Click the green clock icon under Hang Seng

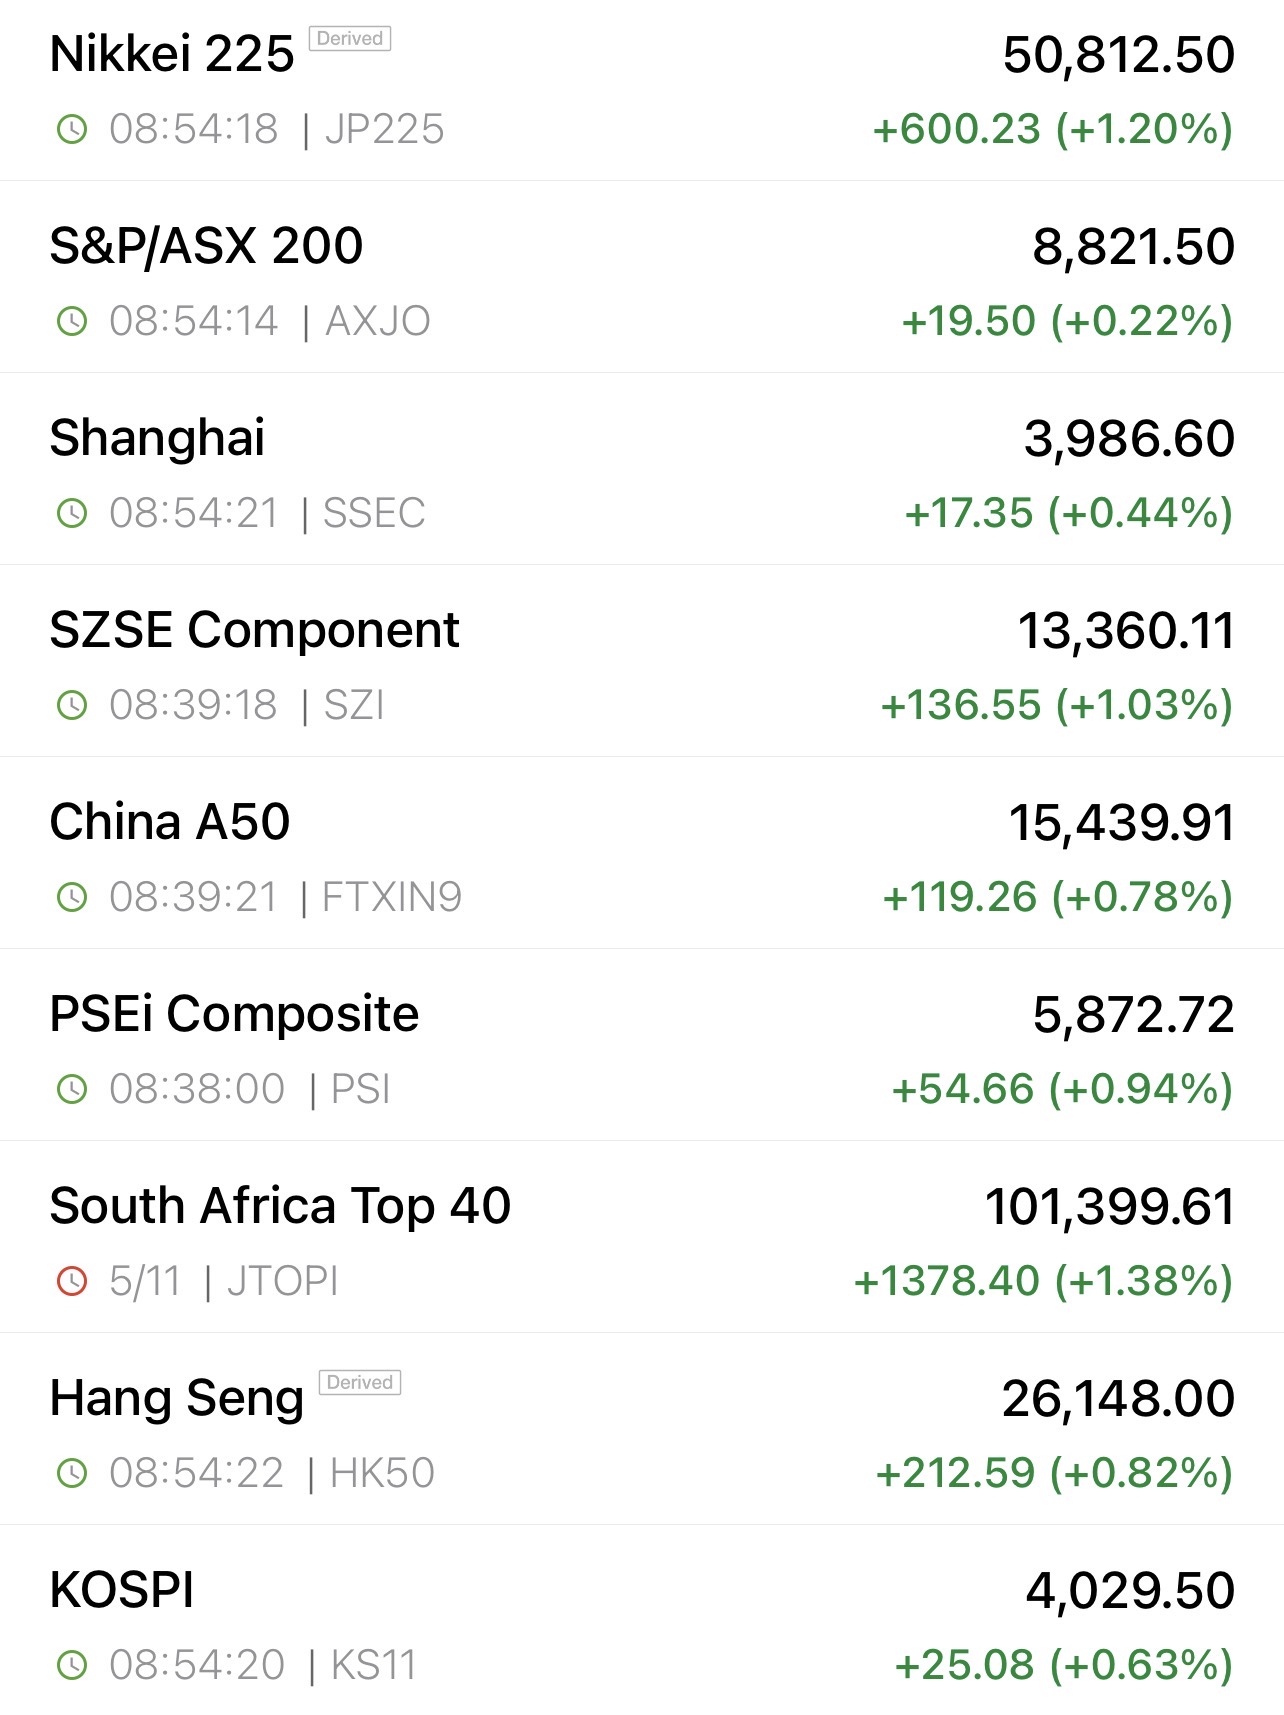pos(72,1473)
